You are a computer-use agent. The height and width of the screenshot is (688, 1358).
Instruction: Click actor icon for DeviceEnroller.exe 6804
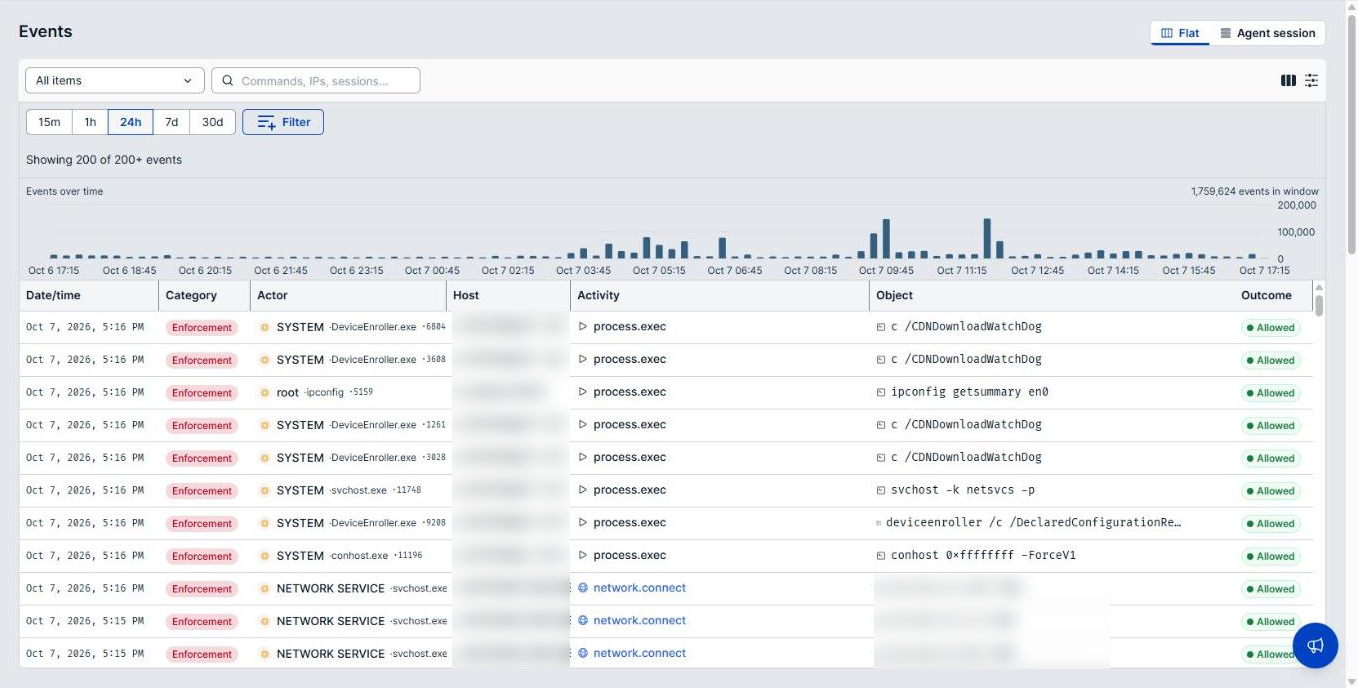(x=265, y=327)
